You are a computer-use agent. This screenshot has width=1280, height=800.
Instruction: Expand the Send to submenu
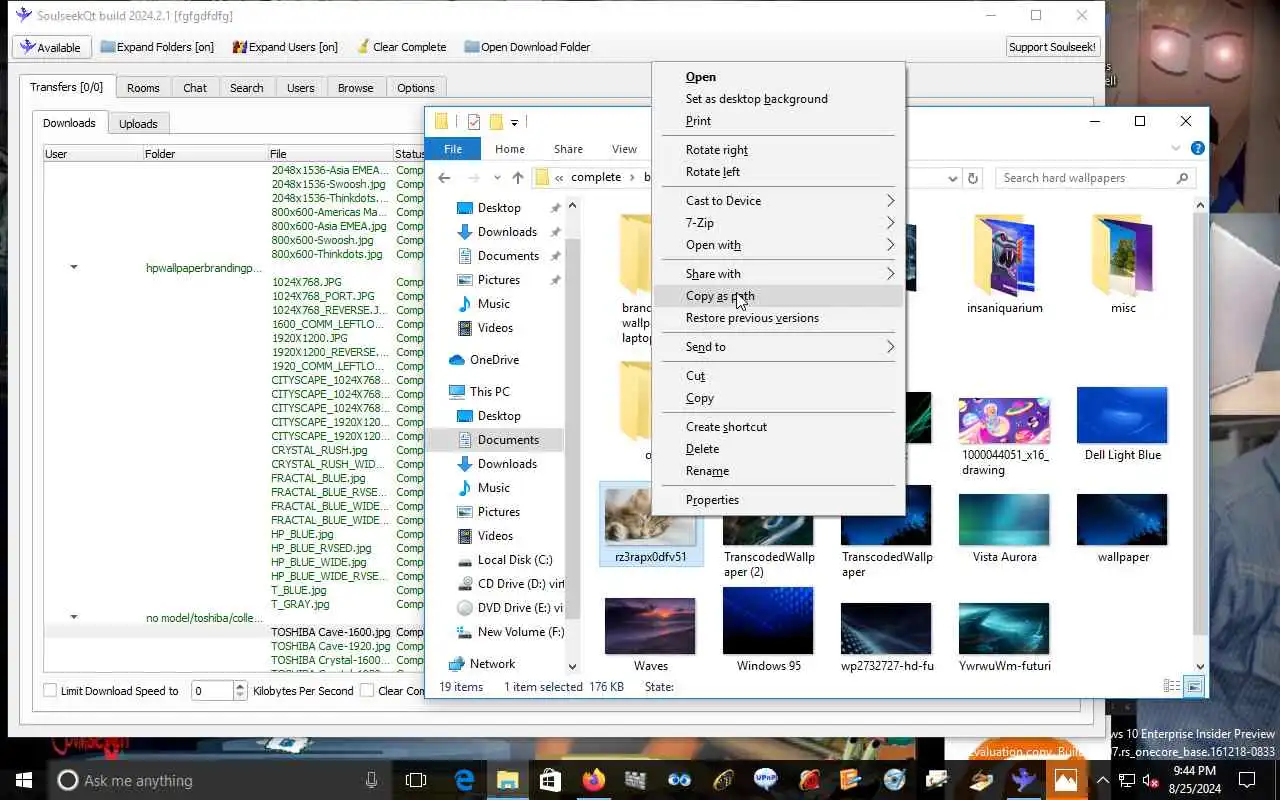click(778, 347)
